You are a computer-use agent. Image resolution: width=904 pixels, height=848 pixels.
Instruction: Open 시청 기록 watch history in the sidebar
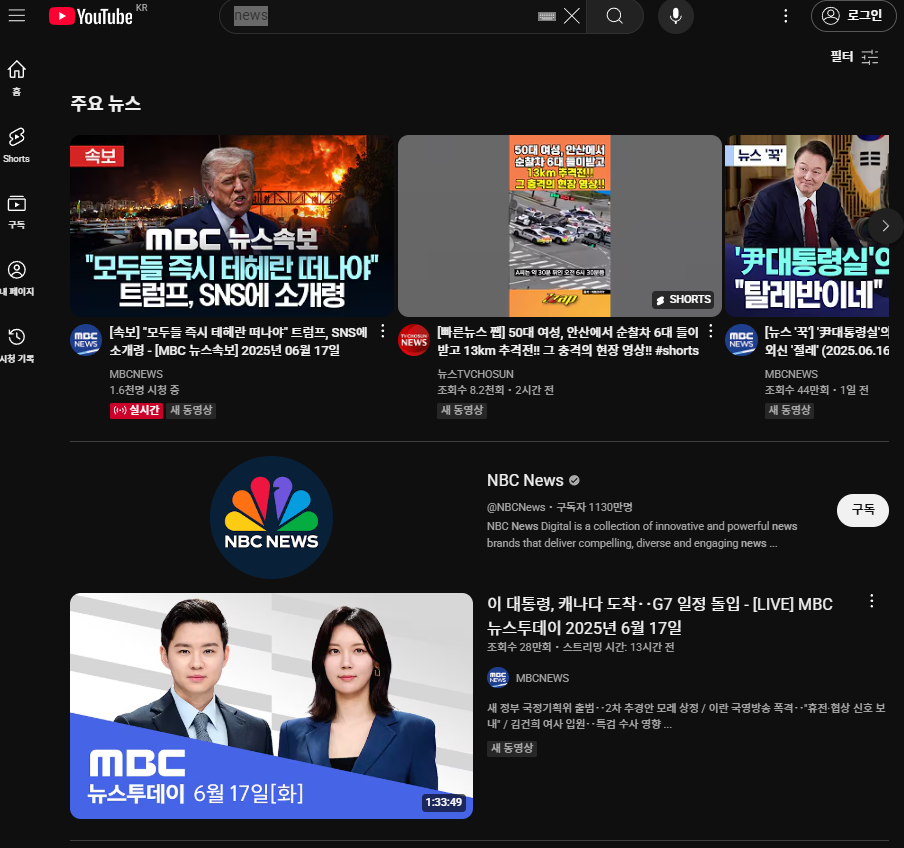[x=17, y=345]
